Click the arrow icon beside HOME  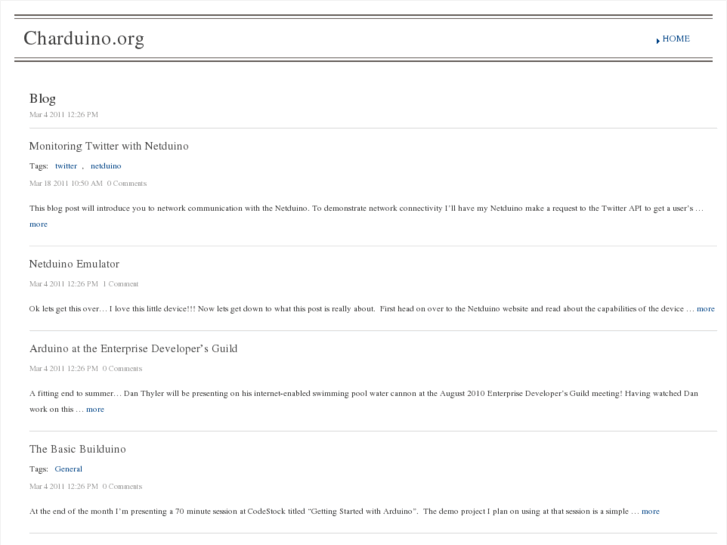point(658,41)
